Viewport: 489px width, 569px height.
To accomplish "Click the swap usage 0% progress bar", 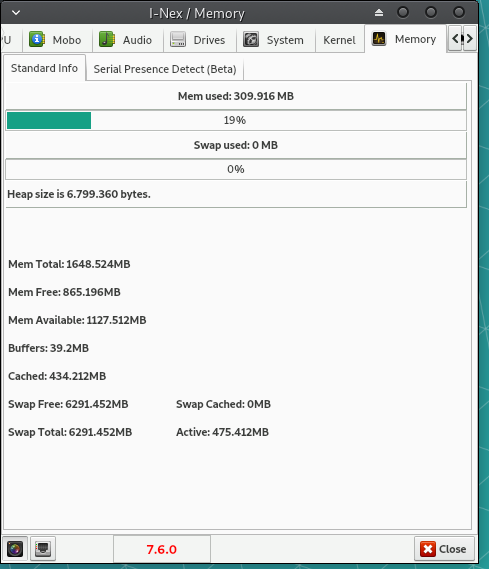I will tap(236, 169).
